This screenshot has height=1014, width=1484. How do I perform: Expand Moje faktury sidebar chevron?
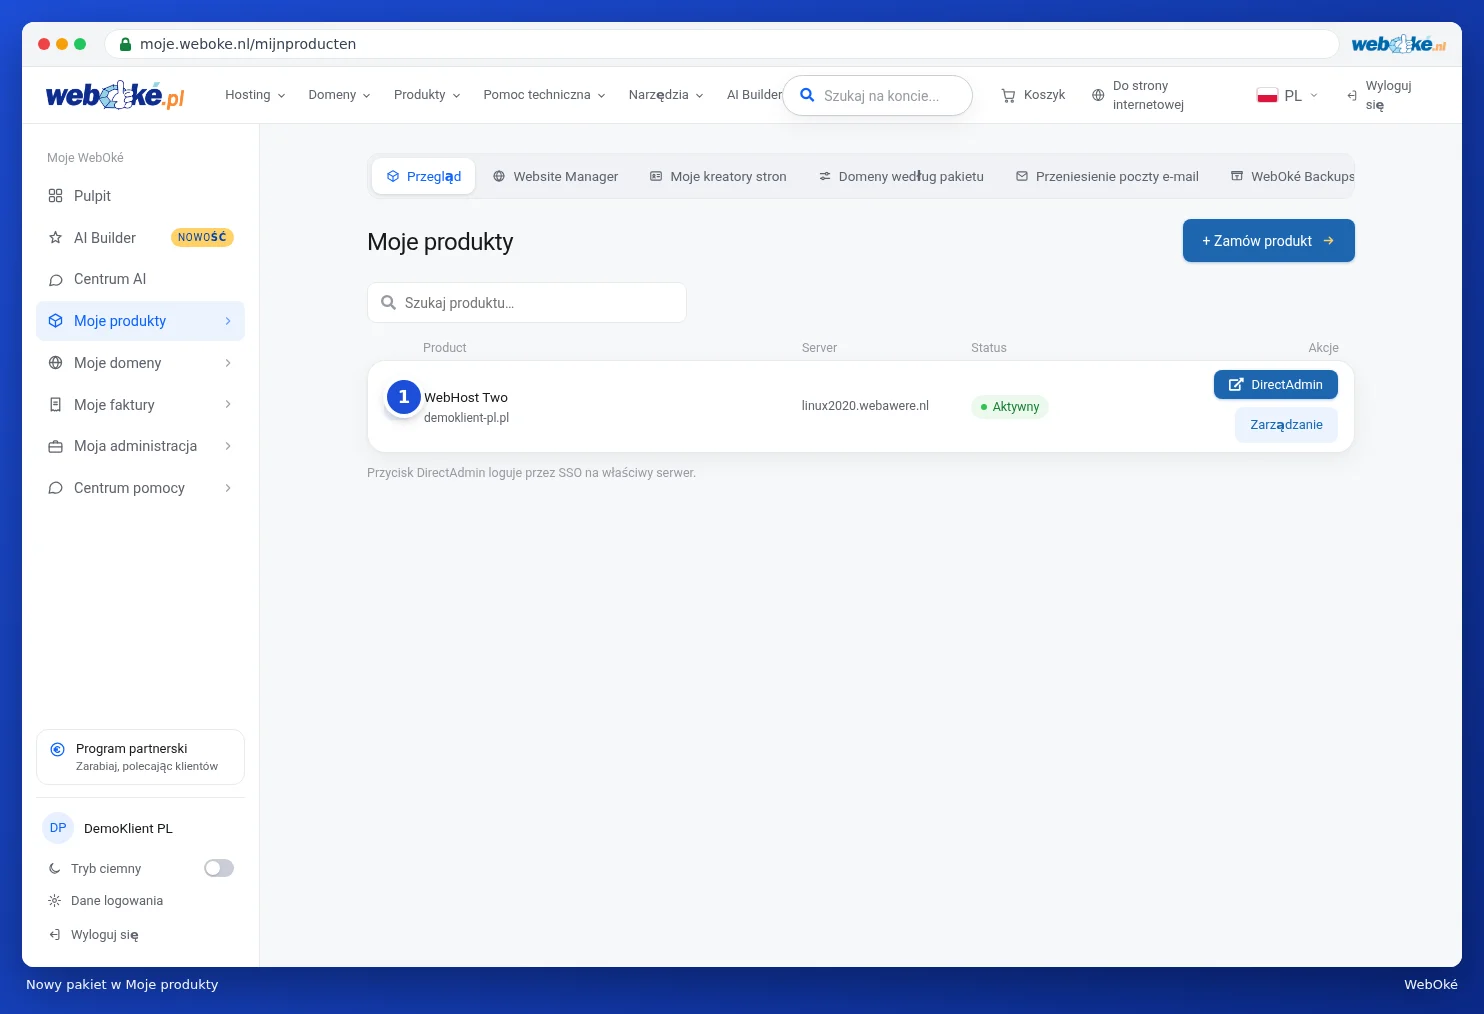coord(228,404)
